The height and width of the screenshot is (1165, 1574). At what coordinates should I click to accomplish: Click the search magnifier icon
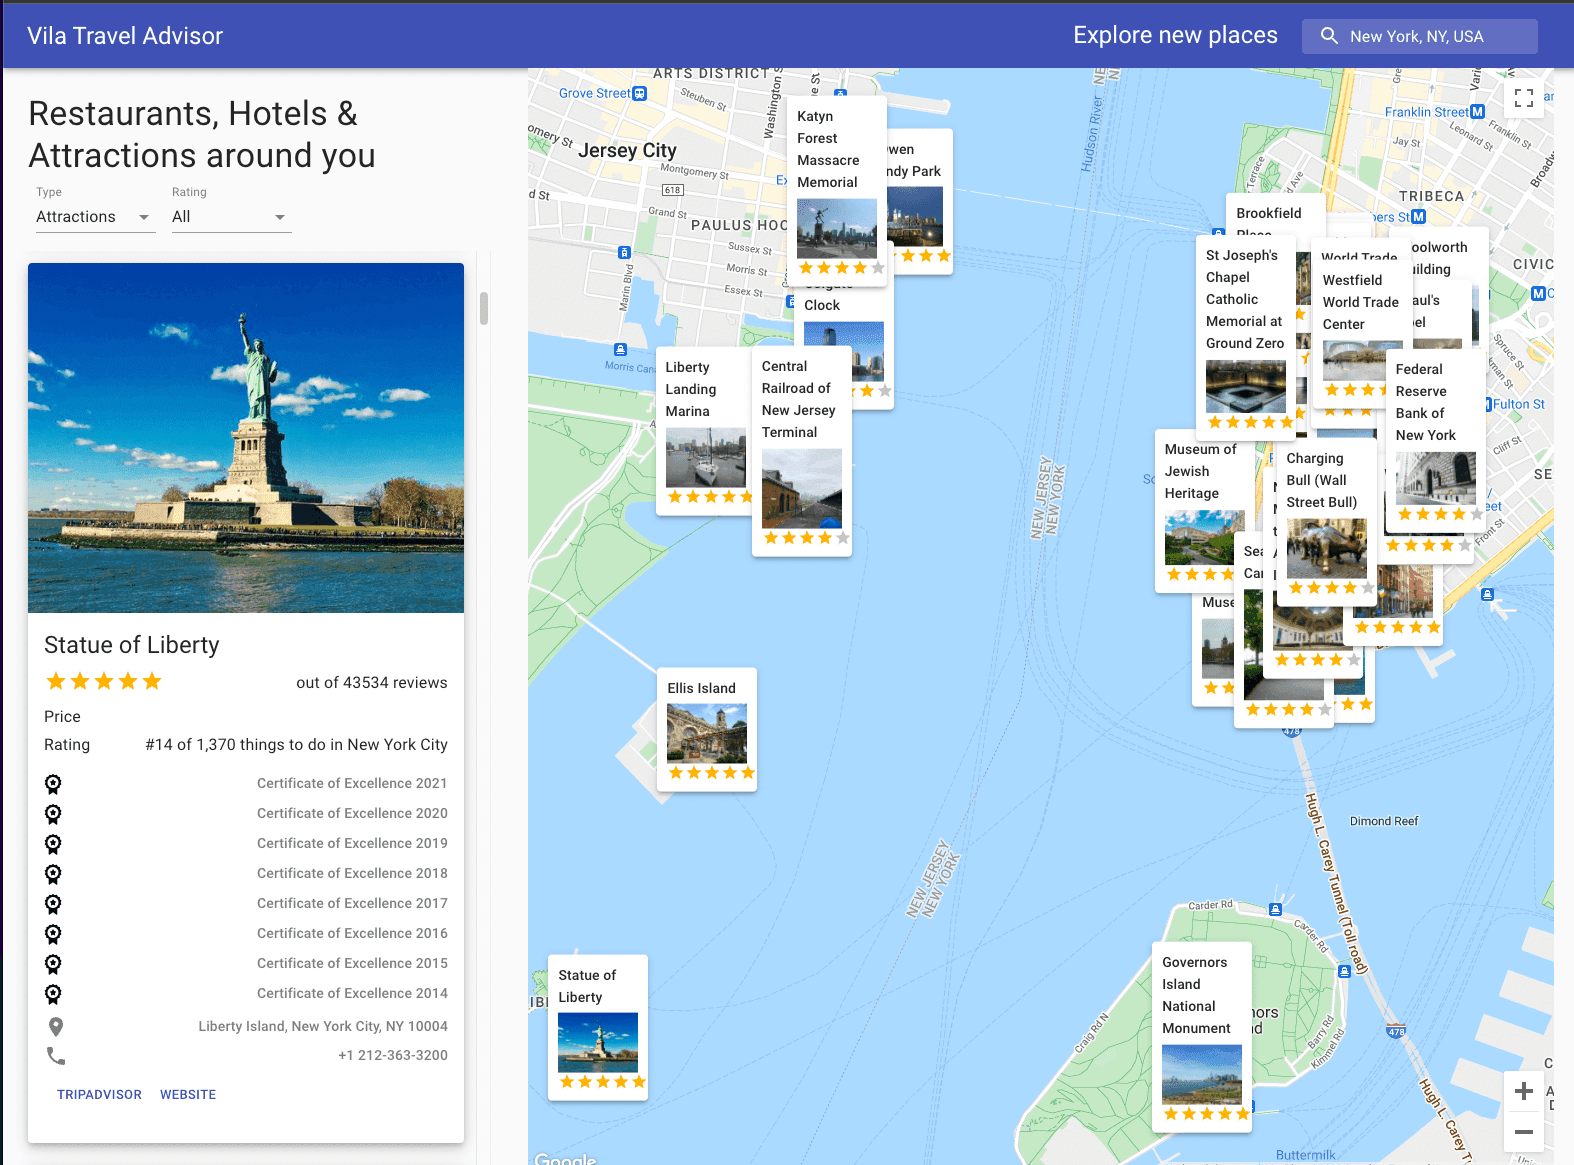pos(1329,36)
